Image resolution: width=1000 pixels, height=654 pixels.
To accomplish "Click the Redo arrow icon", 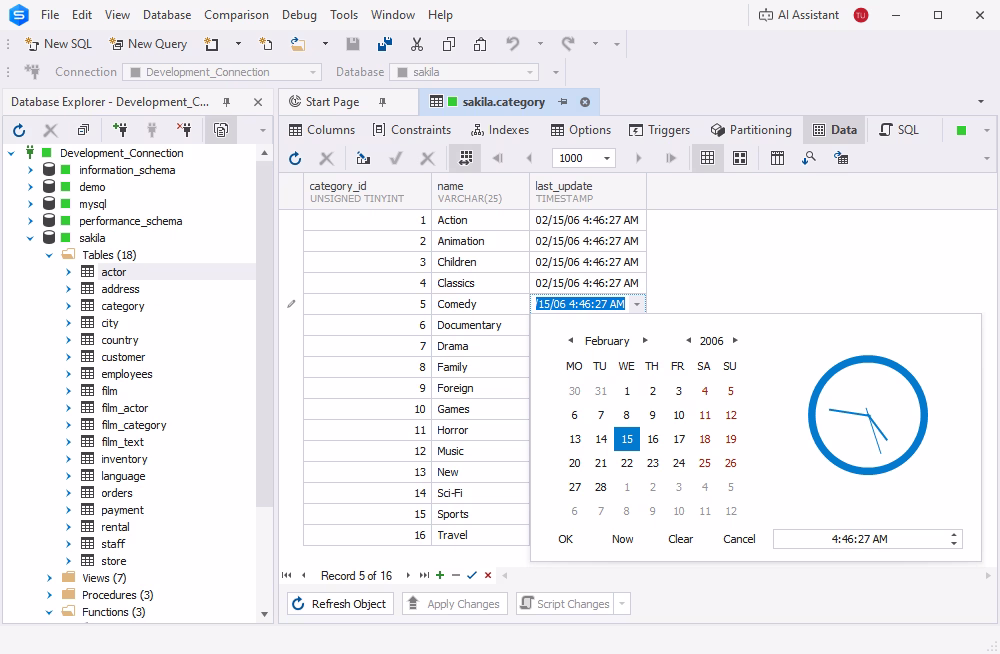I will pyautogui.click(x=568, y=44).
